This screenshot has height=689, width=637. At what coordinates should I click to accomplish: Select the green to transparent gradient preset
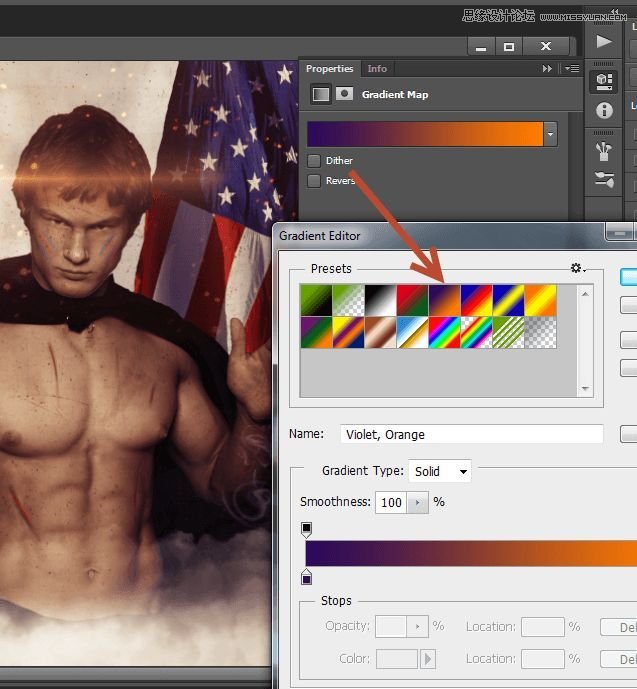(x=348, y=301)
